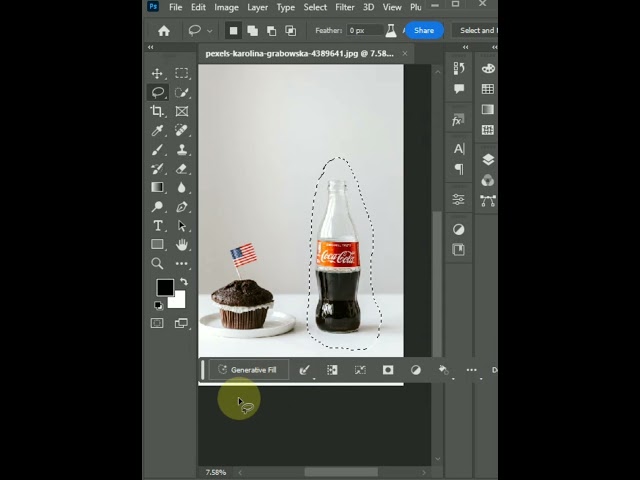Select the Zoom magnifier tool

coord(157,263)
